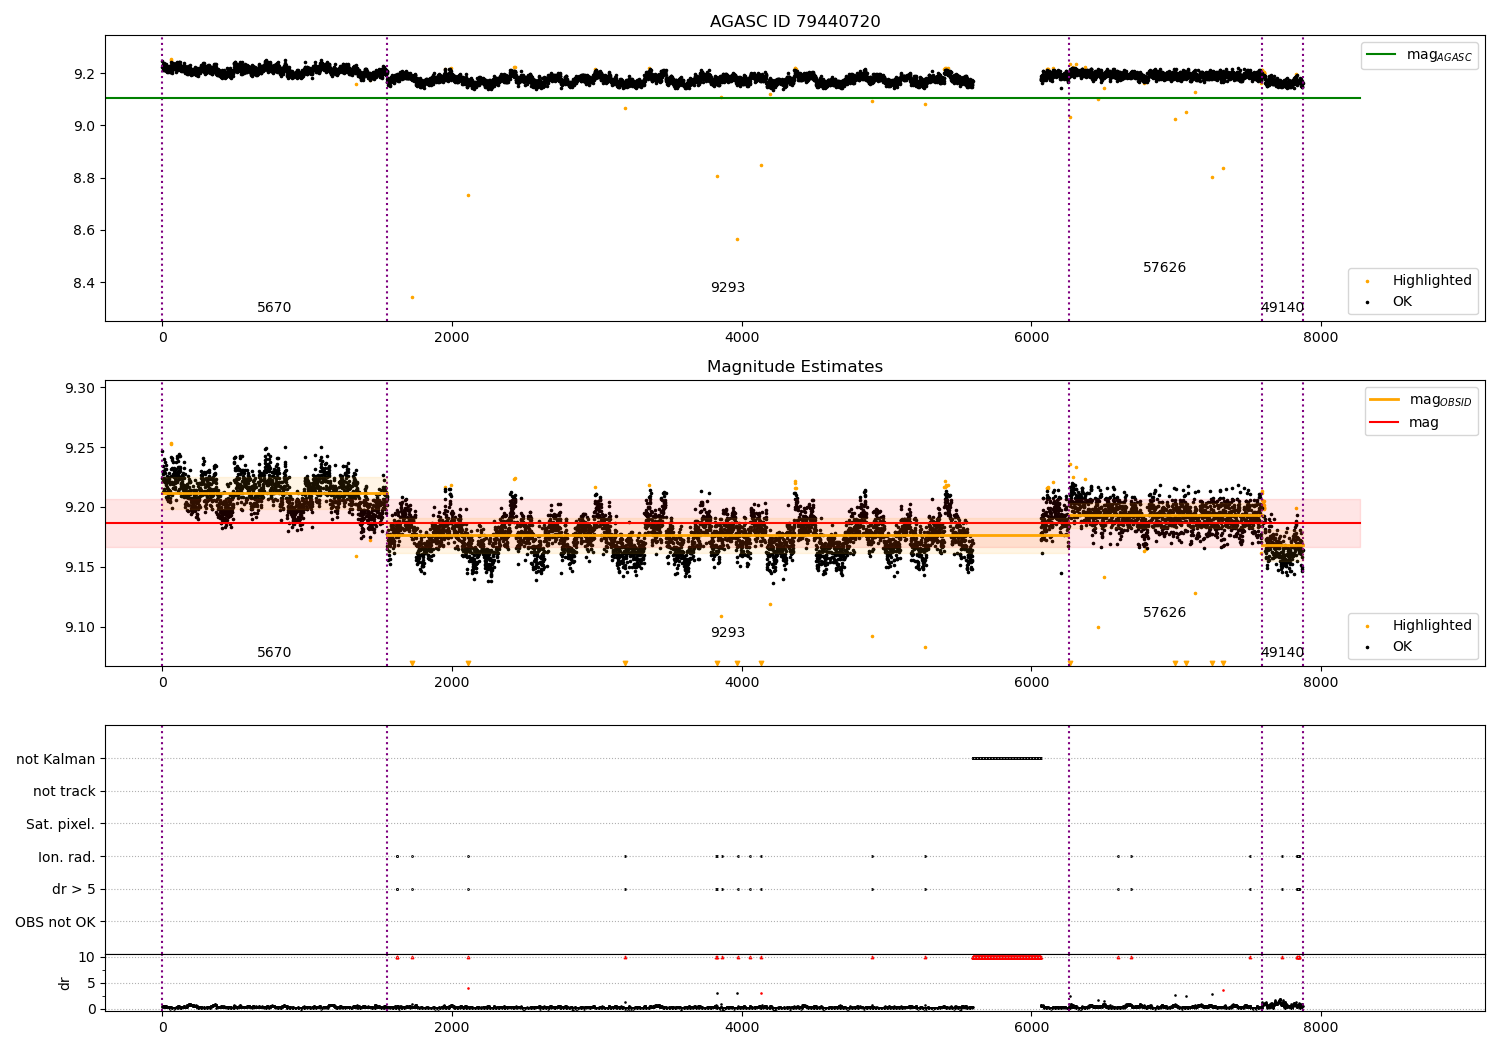Click obsid label 49140 in top plot

1283,308
